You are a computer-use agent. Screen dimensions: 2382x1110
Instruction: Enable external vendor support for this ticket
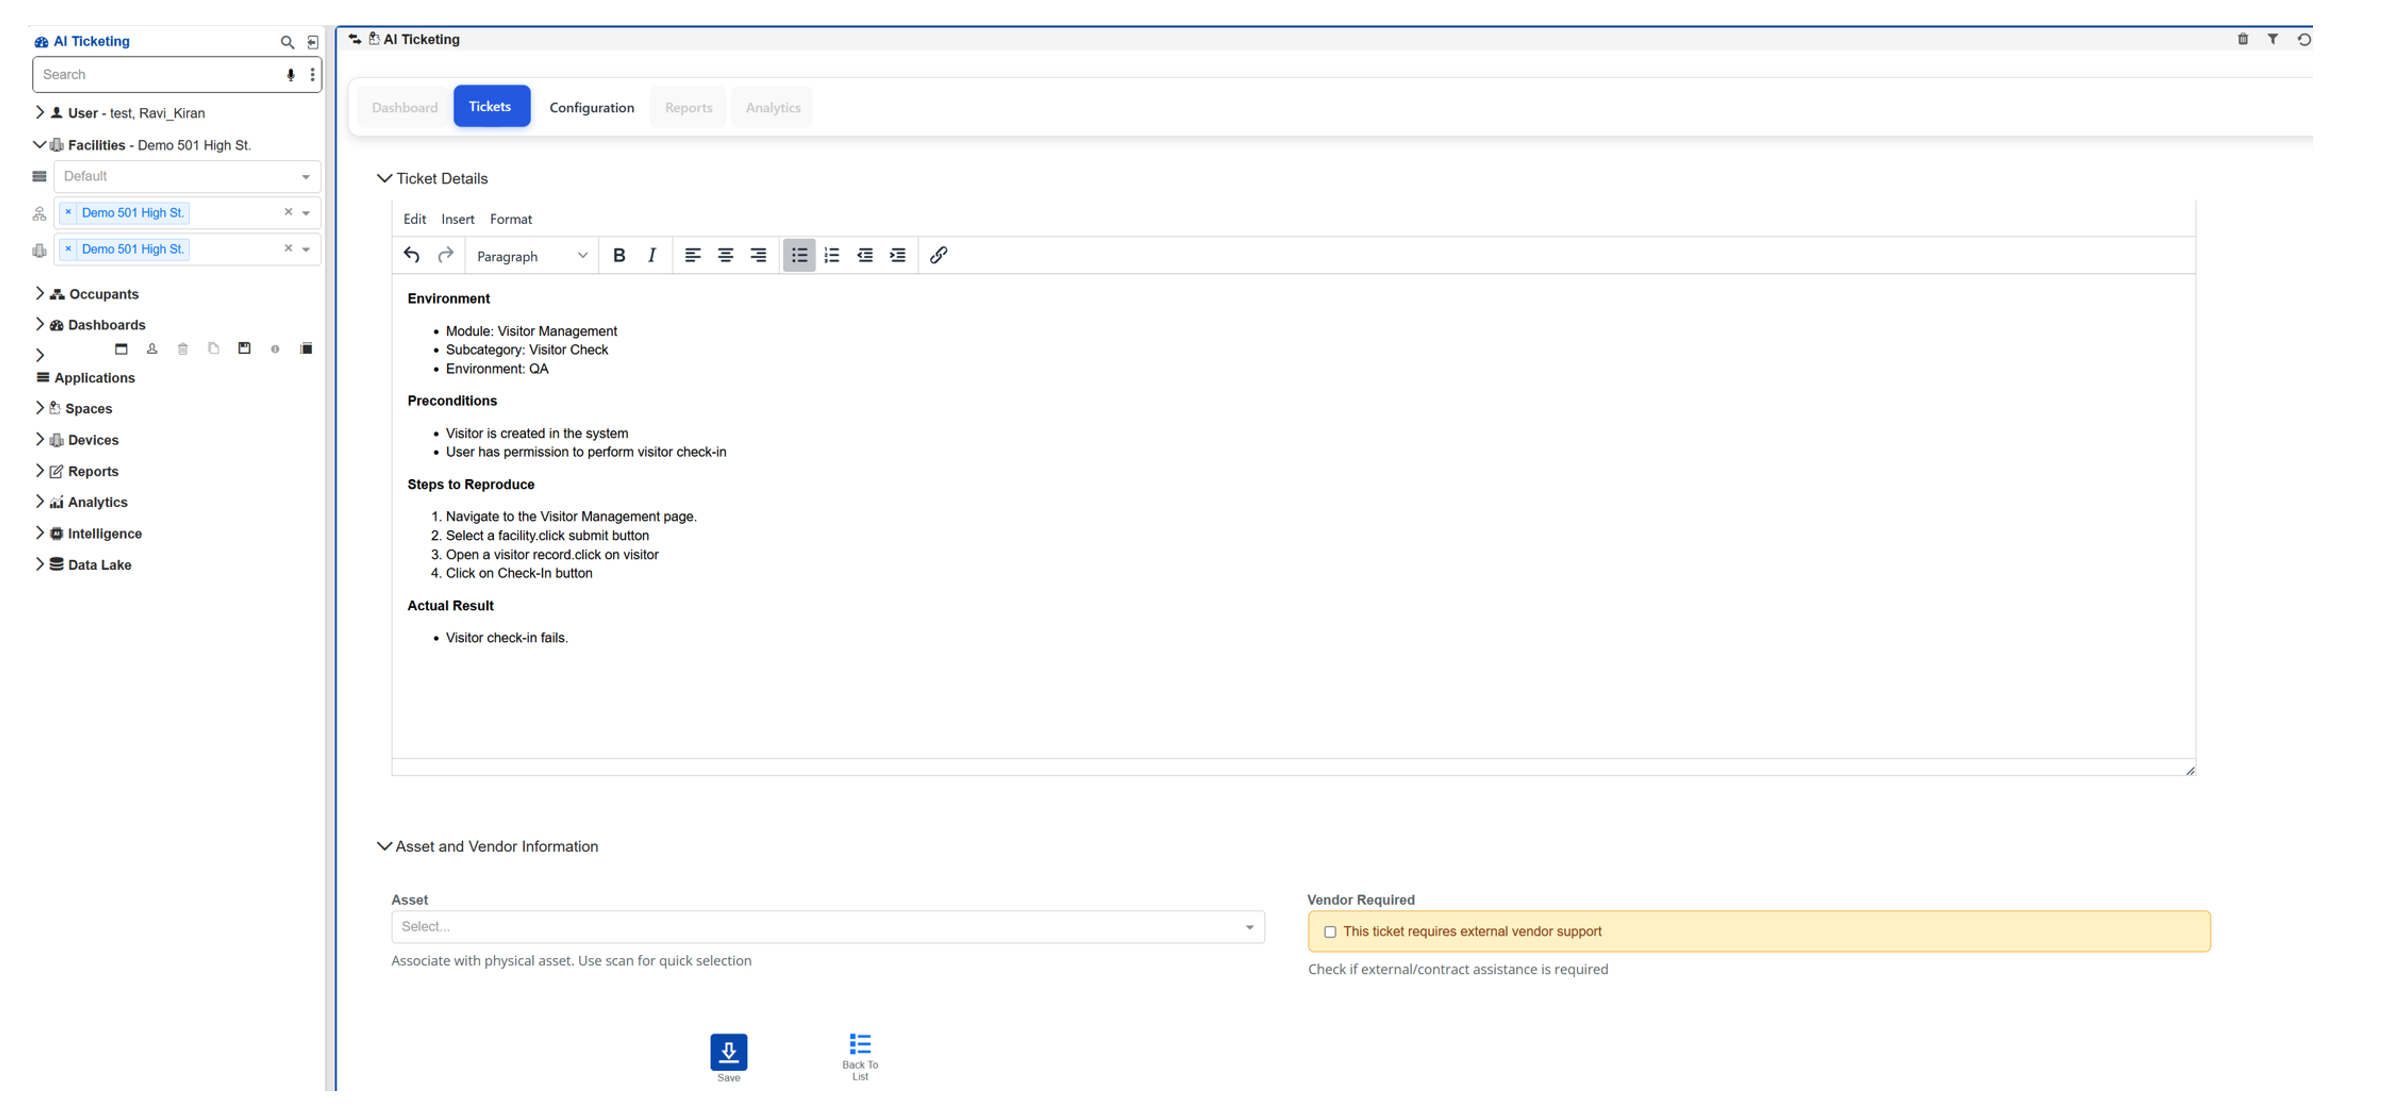click(x=1330, y=931)
